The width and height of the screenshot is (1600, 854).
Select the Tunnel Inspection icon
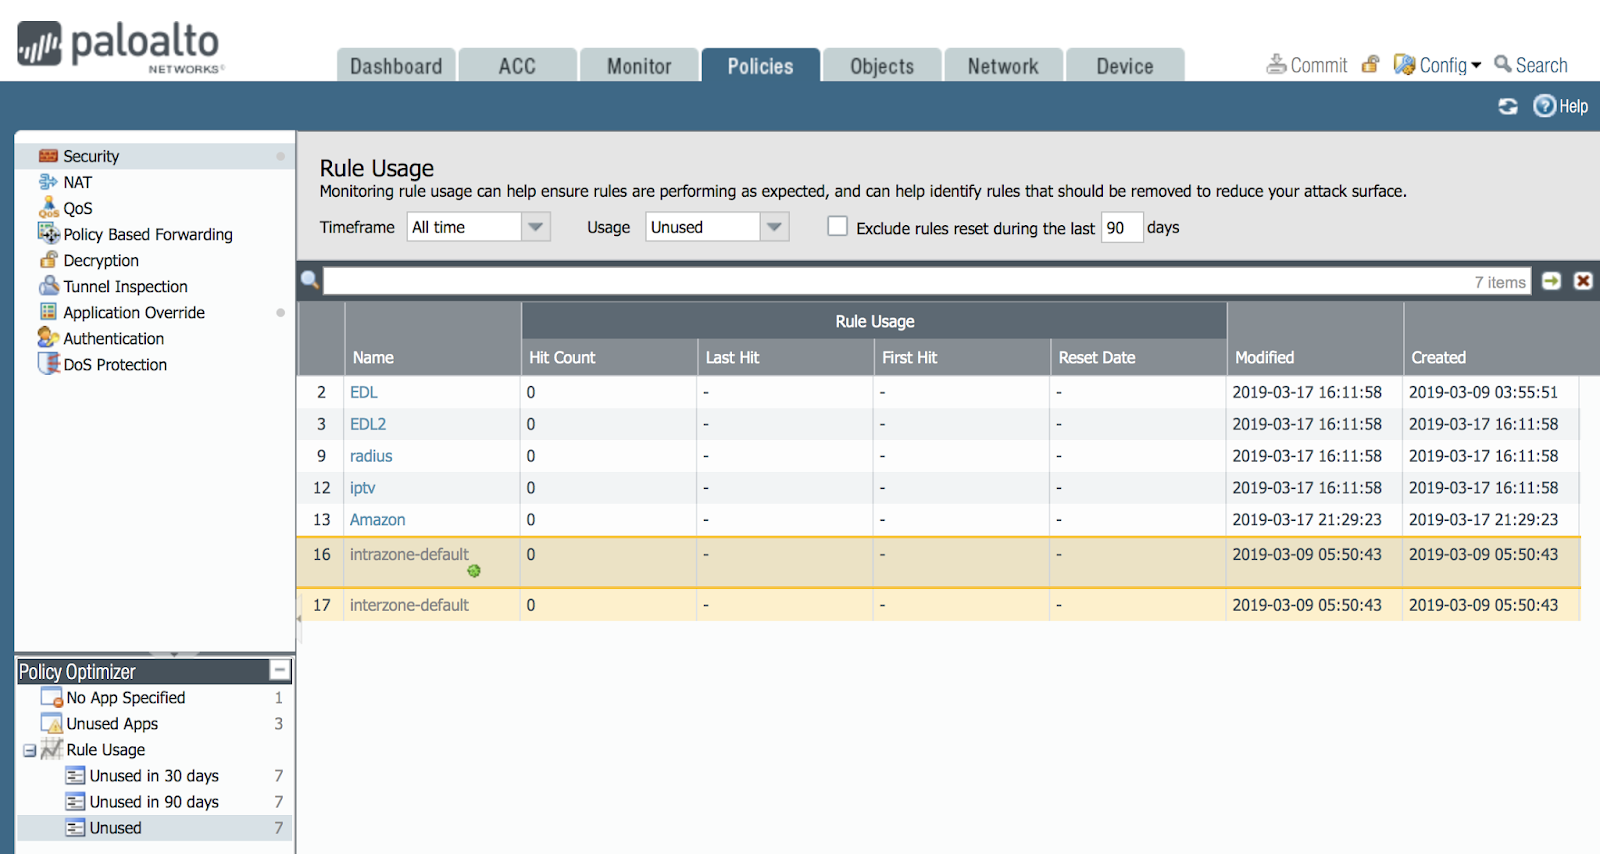pyautogui.click(x=48, y=286)
